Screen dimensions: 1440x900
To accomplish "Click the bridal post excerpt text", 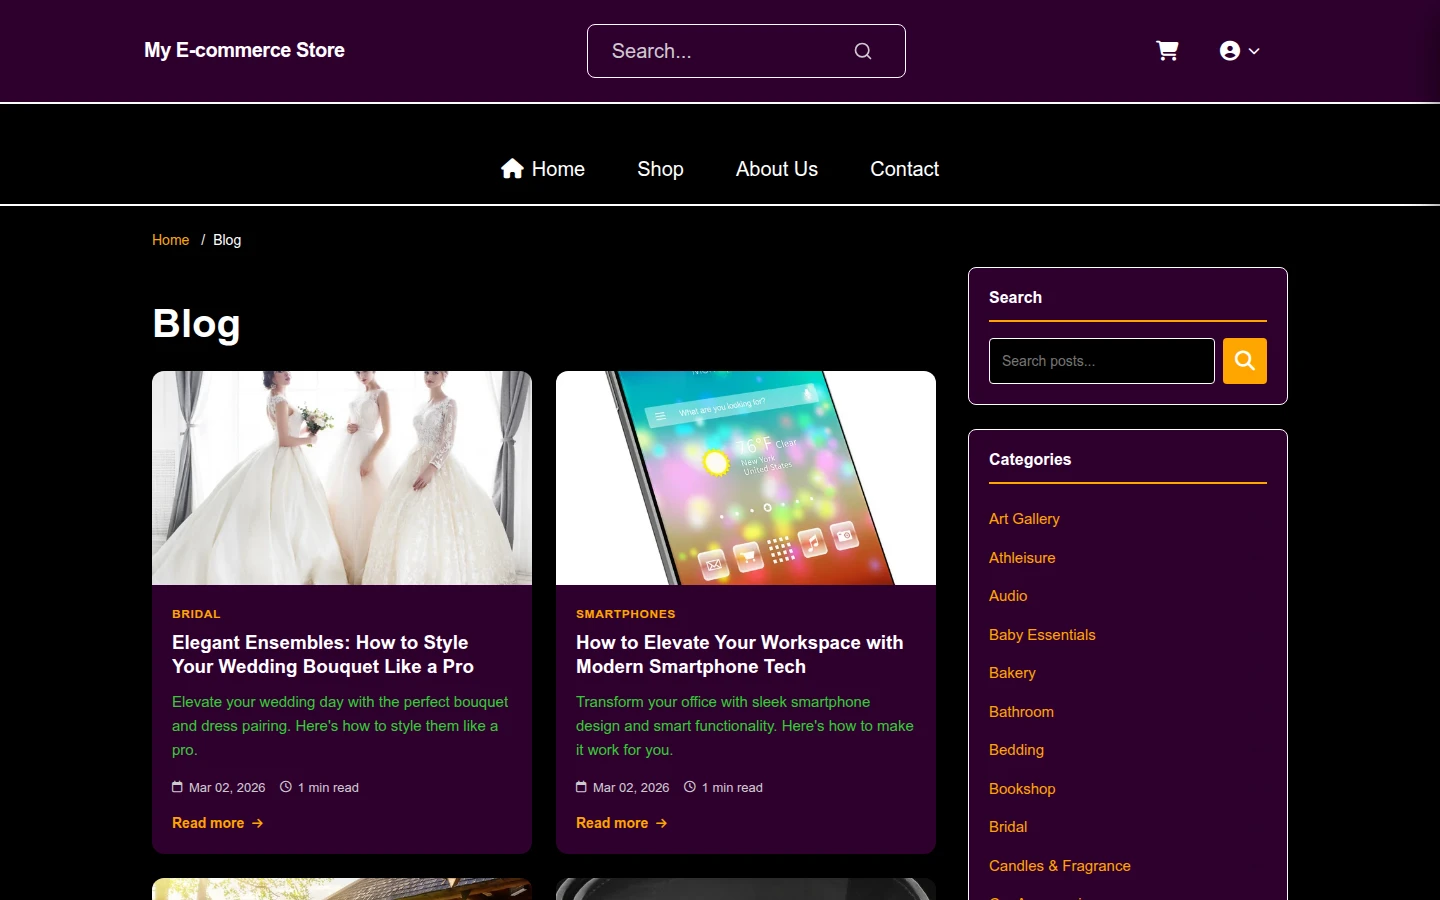I will coord(340,726).
